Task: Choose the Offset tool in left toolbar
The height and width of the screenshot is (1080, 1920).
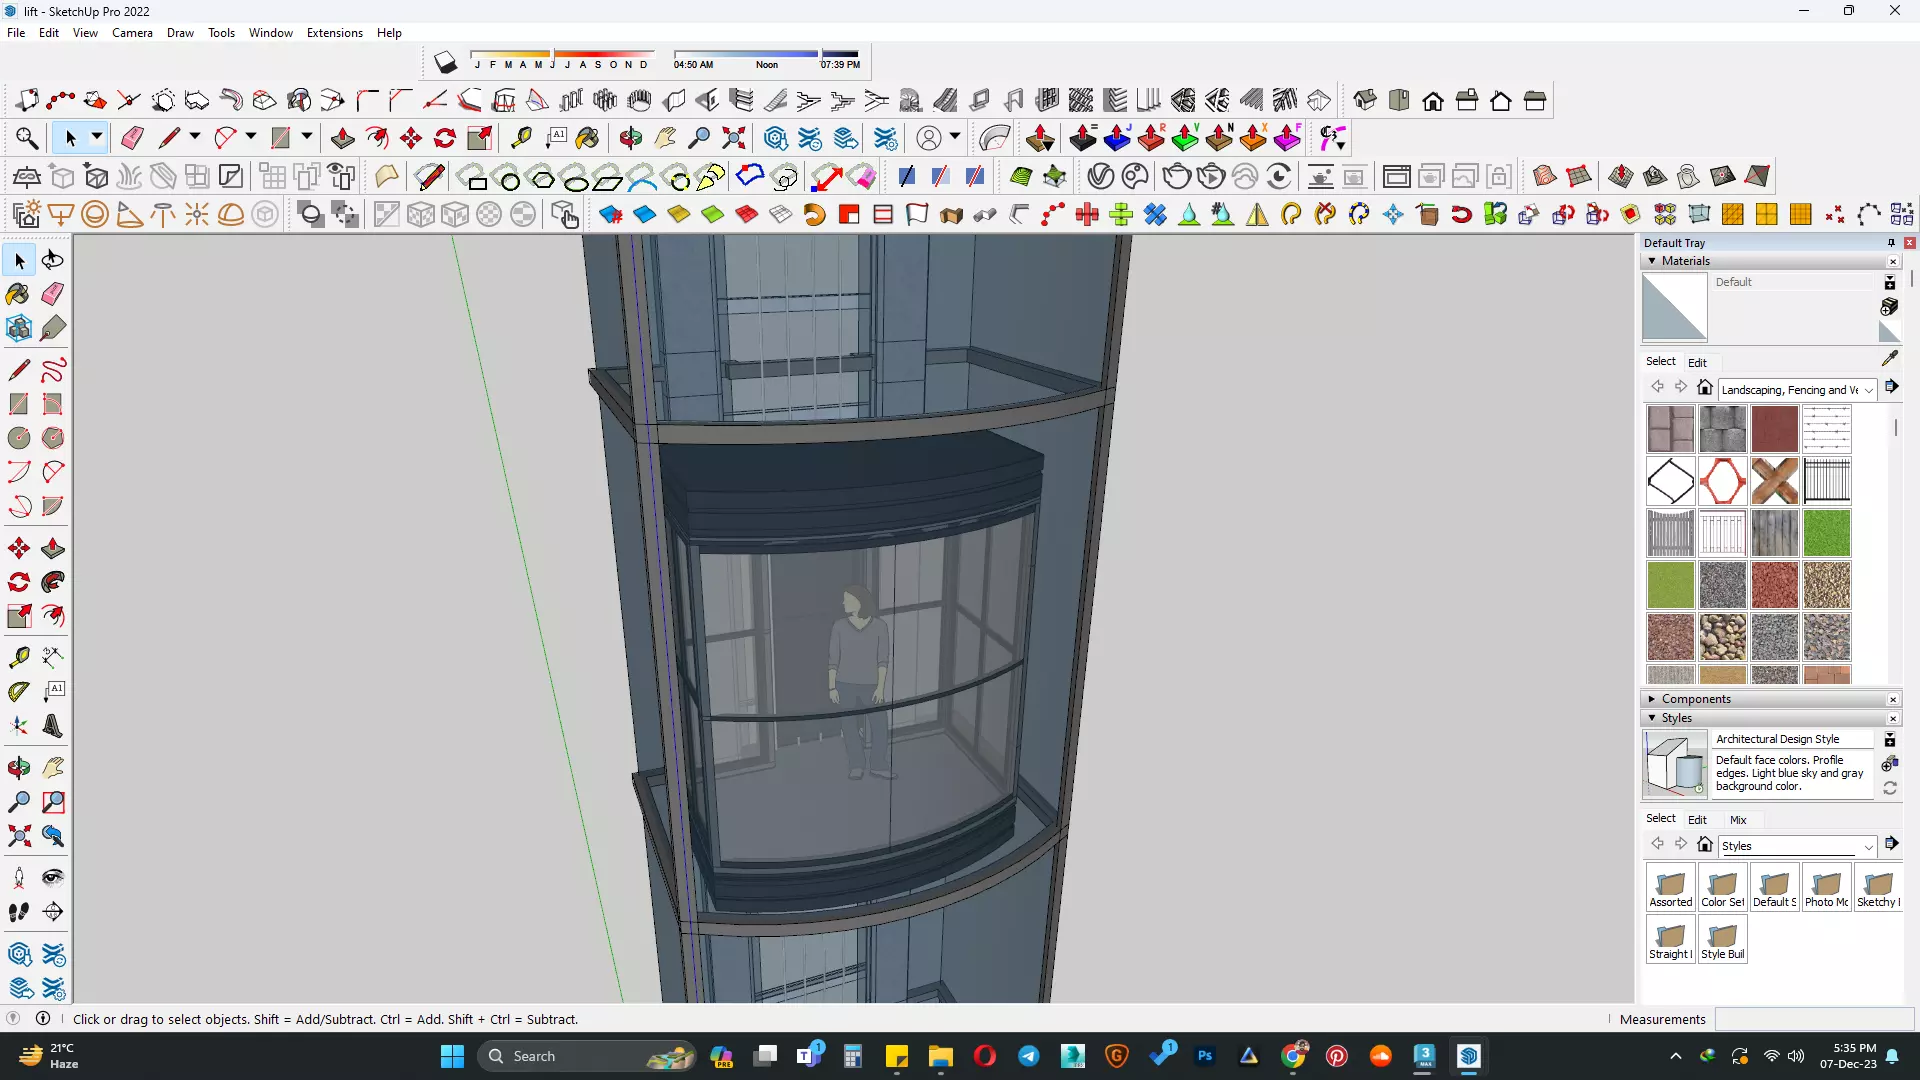Action: 53,617
